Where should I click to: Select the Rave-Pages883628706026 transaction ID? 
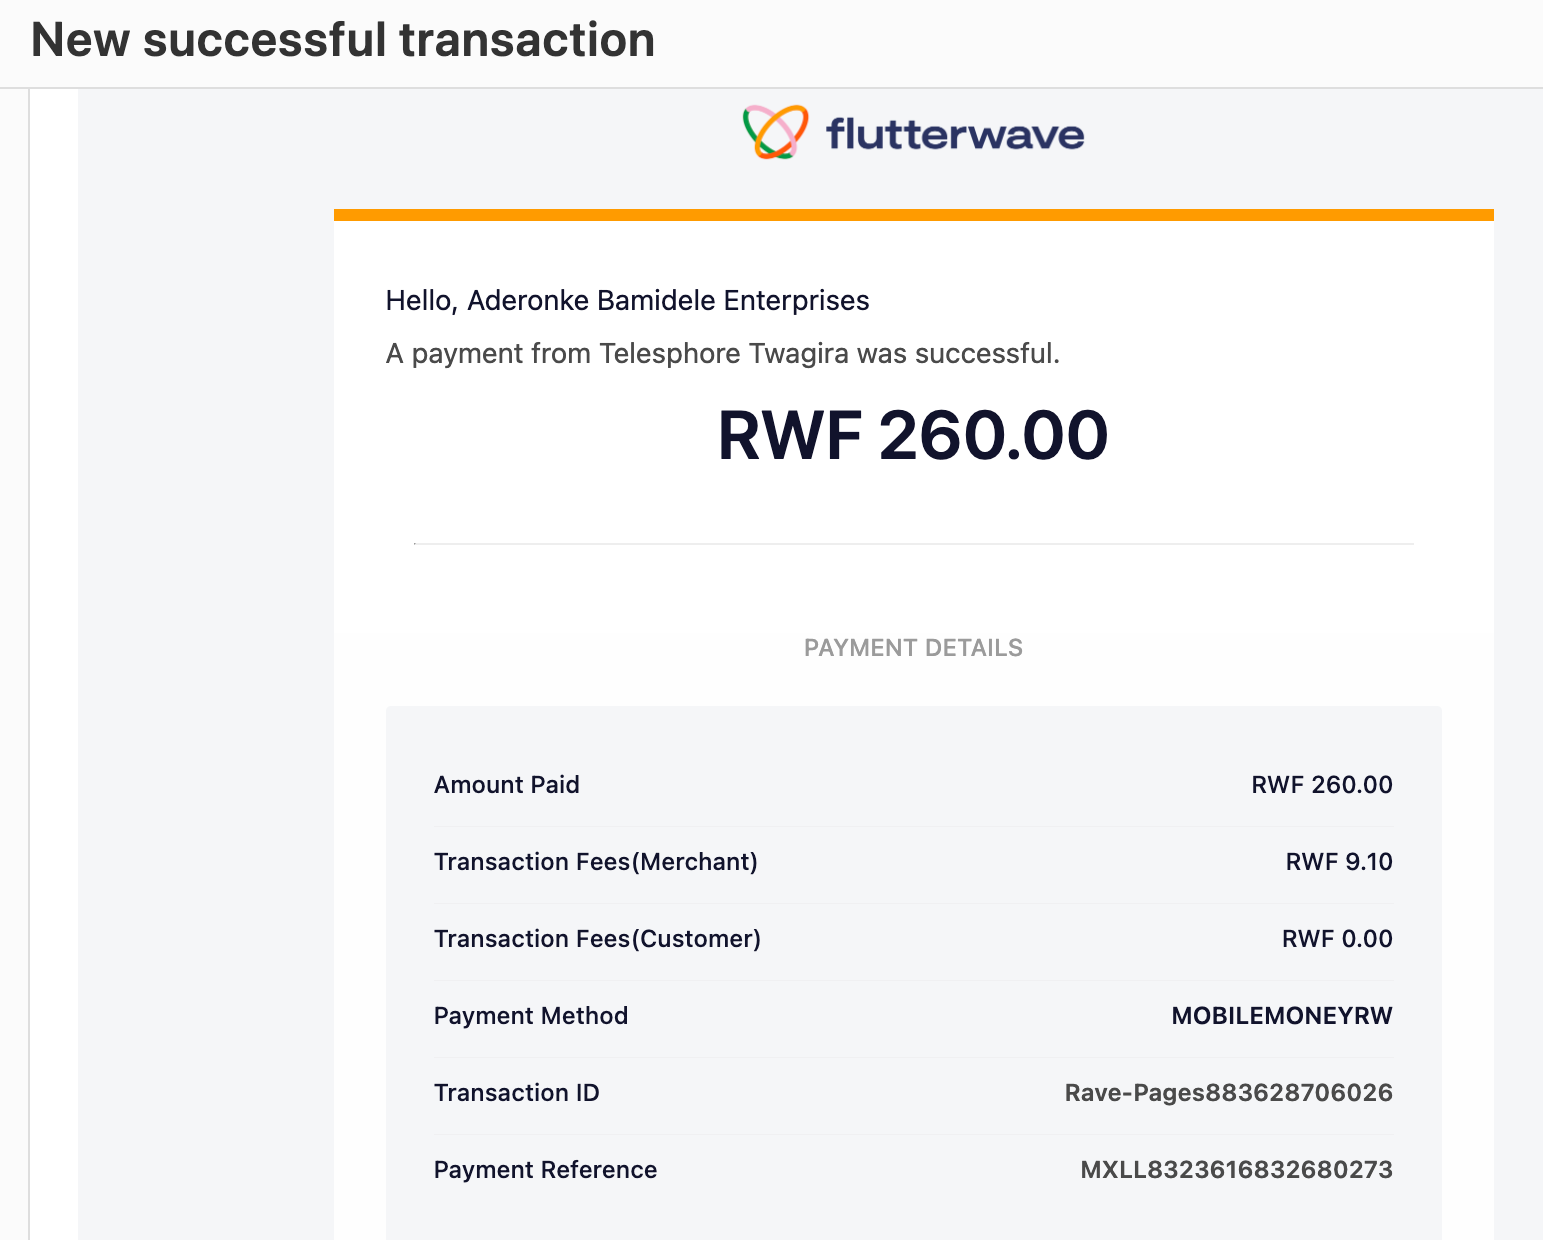click(x=1229, y=1093)
